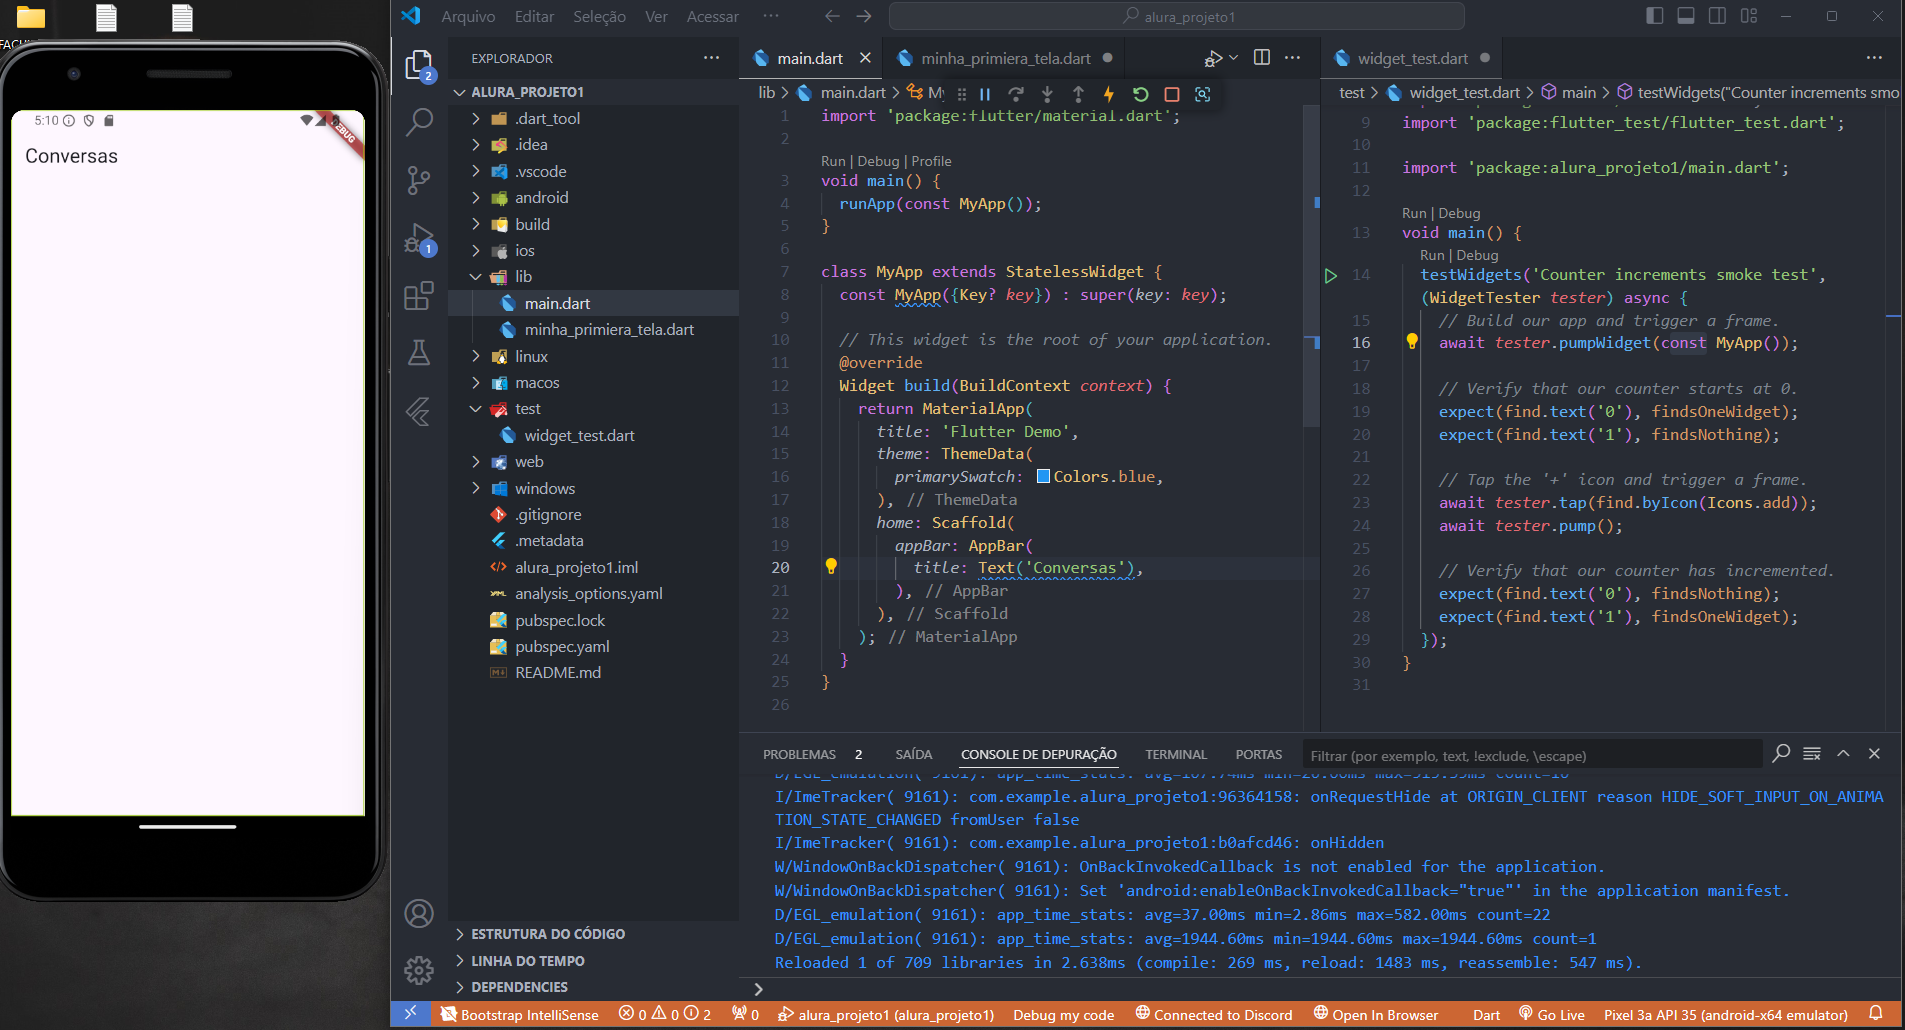
Task: Trigger Hot Reload lightning icon
Action: pyautogui.click(x=1109, y=94)
